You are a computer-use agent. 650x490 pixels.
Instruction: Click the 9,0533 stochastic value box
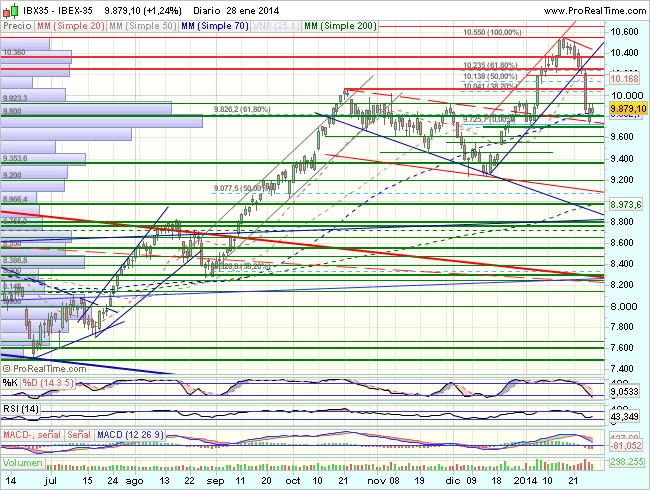coord(625,391)
